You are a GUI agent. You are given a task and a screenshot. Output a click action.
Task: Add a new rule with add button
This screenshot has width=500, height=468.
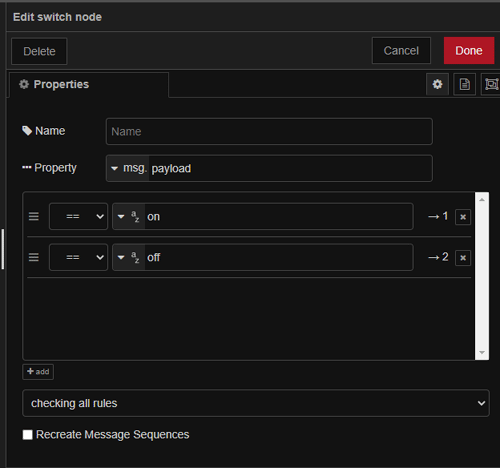click(x=38, y=372)
